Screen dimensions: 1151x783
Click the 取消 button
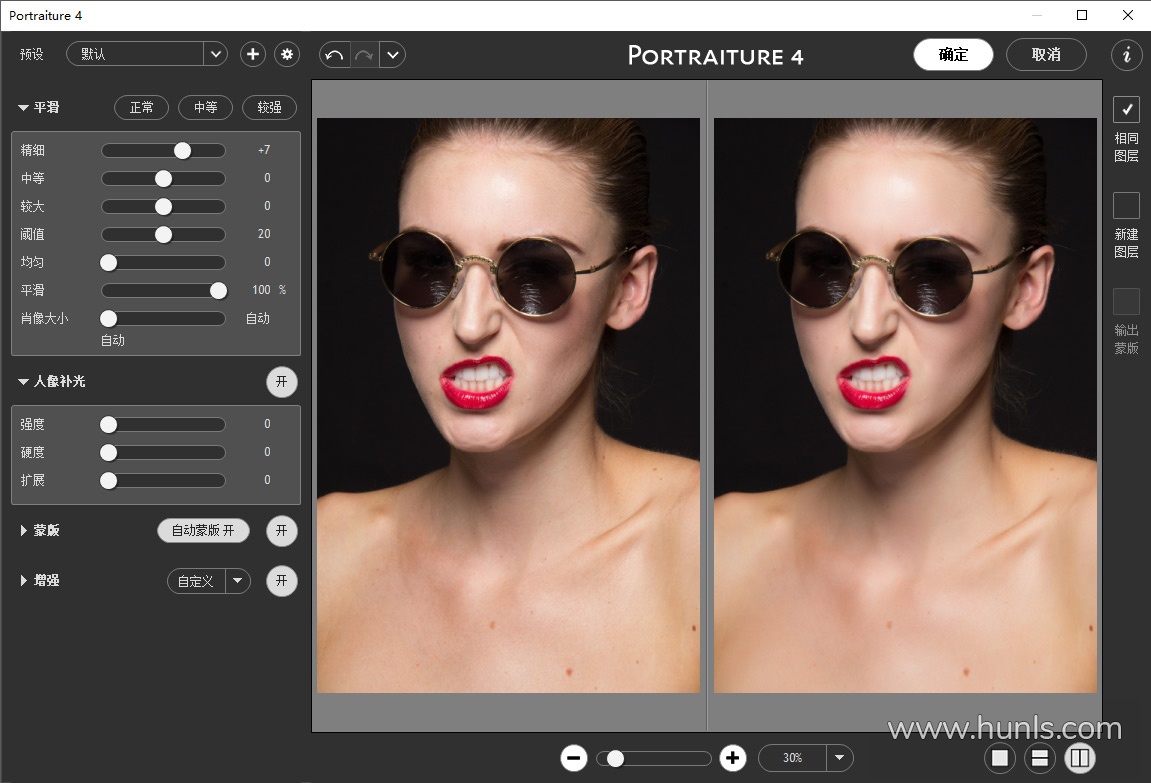point(1046,55)
